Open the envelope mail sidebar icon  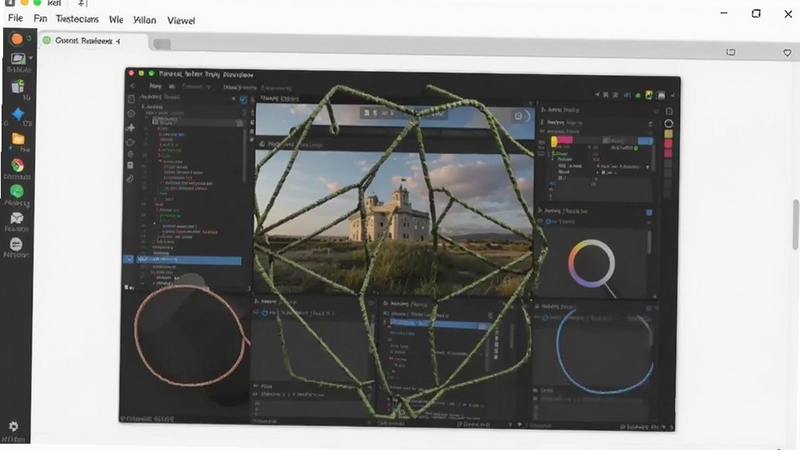pos(17,218)
